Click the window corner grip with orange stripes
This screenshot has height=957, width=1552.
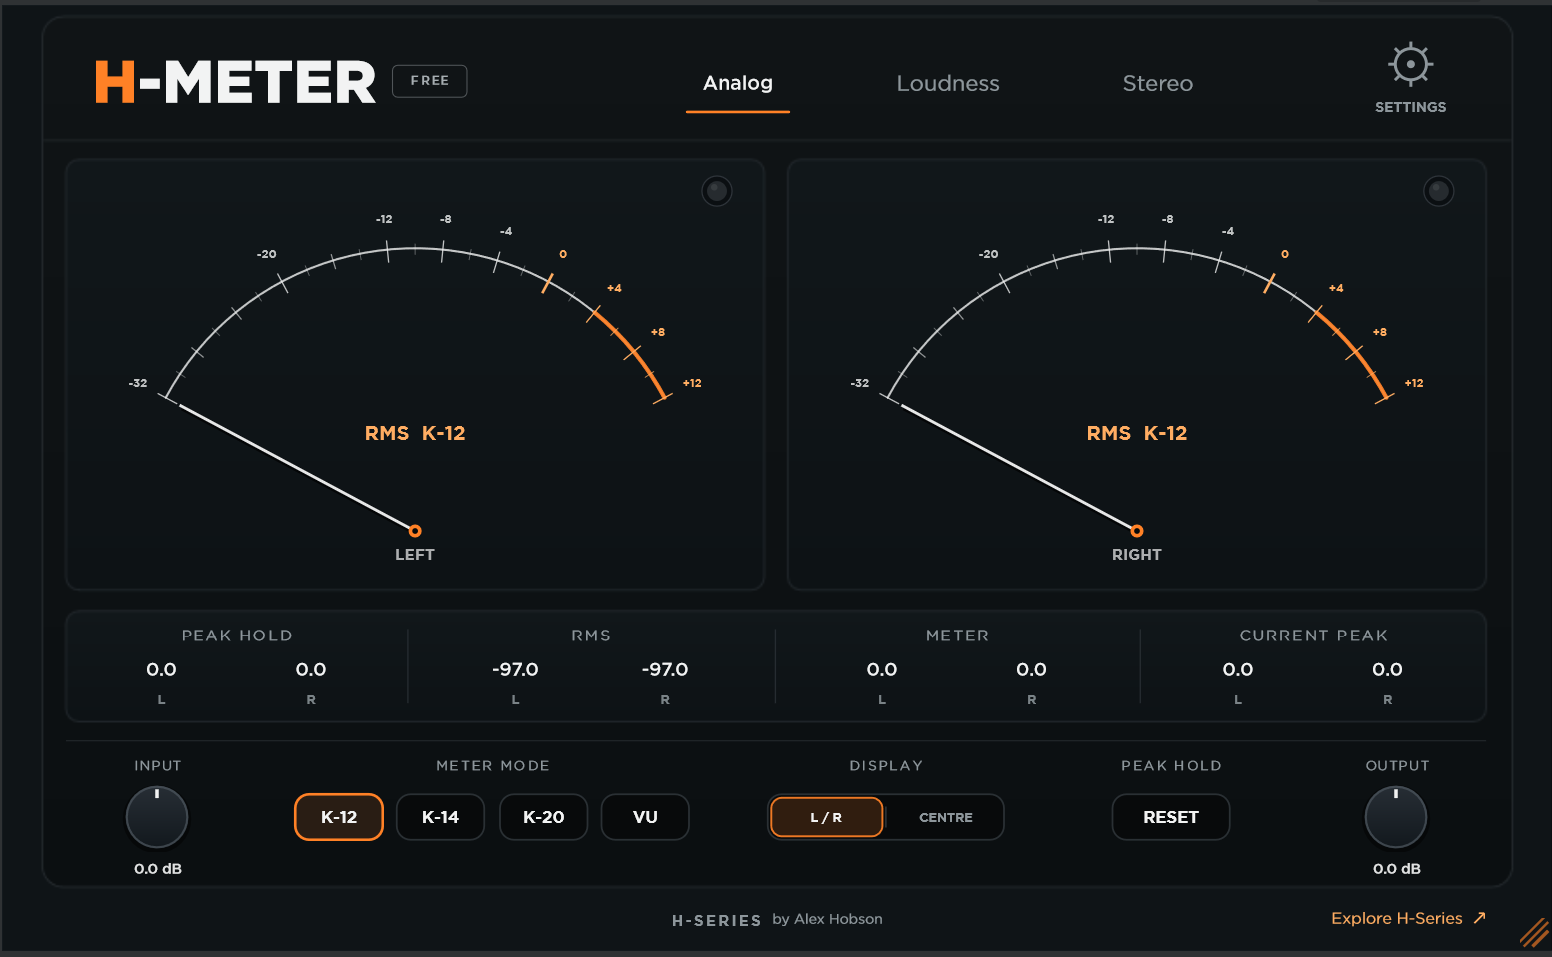click(x=1534, y=932)
